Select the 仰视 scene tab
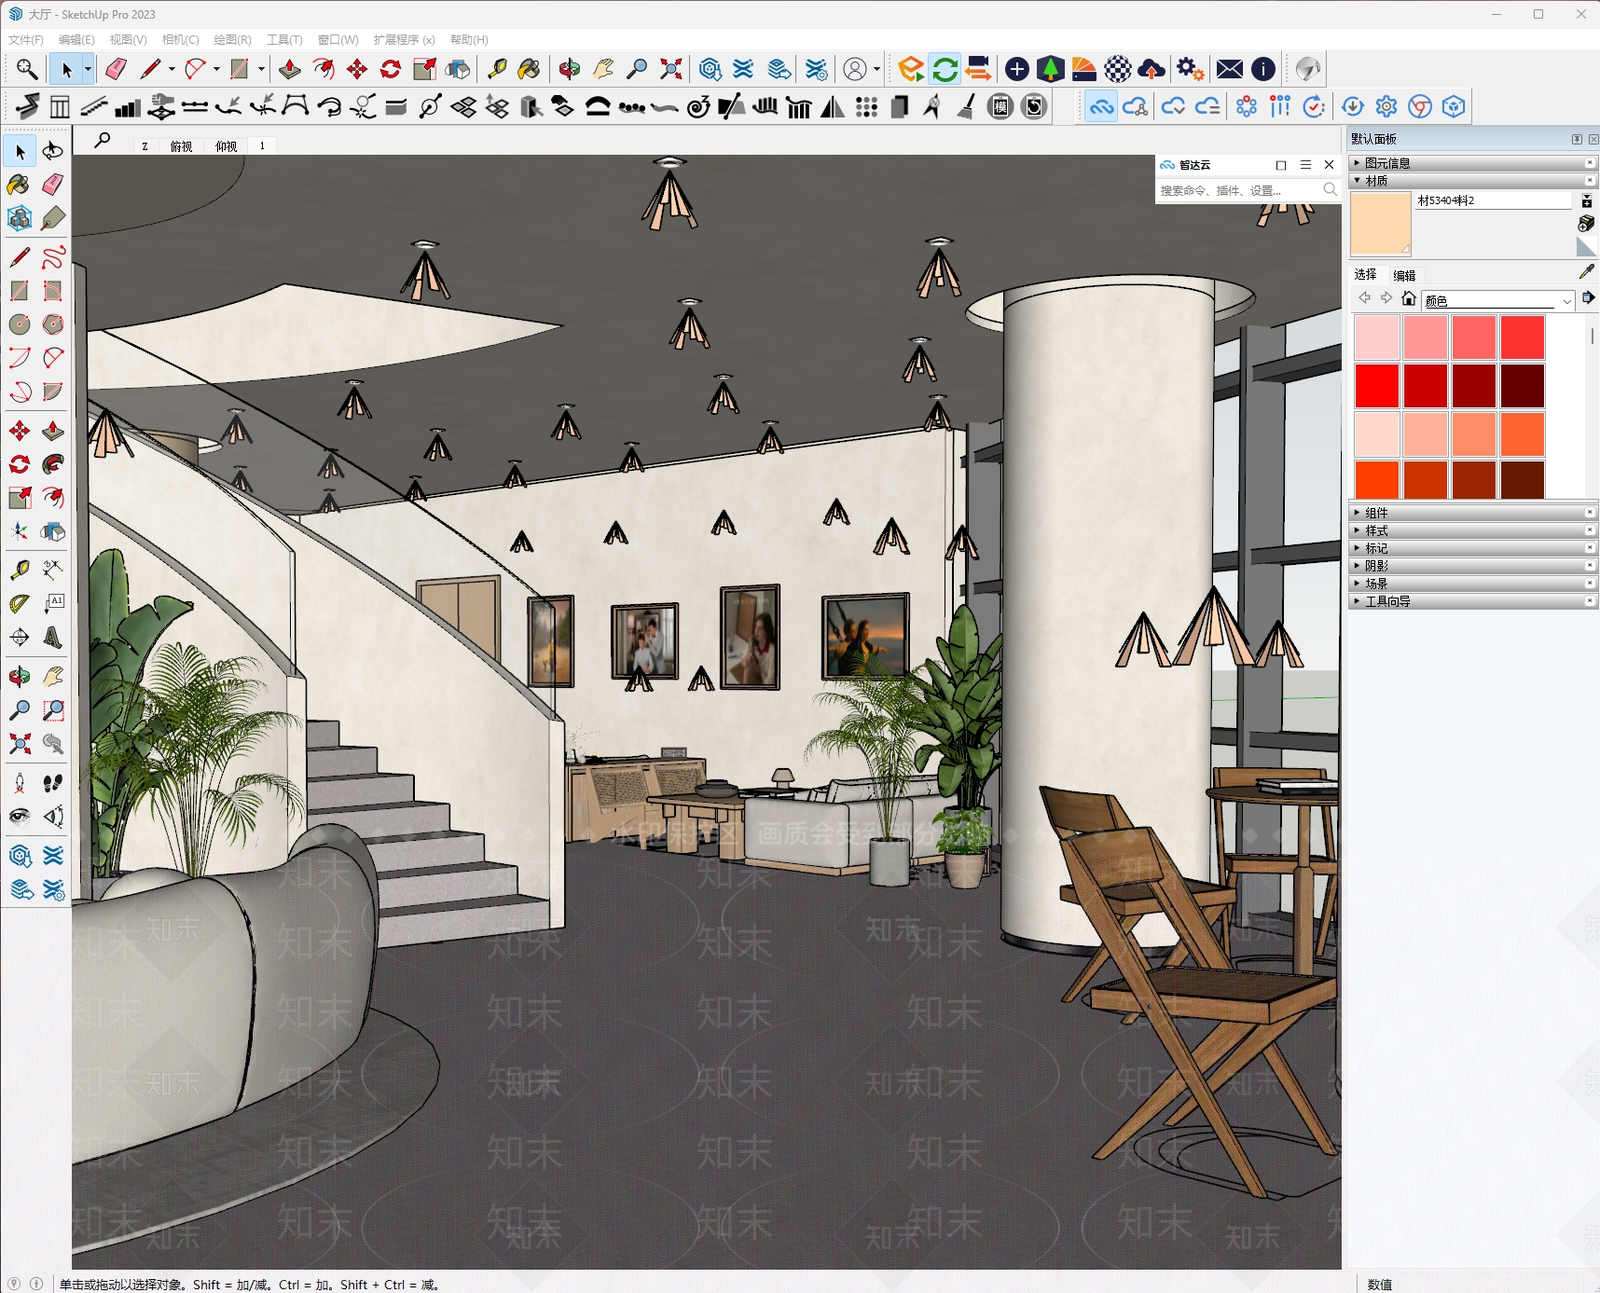Image resolution: width=1600 pixels, height=1293 pixels. pos(227,146)
